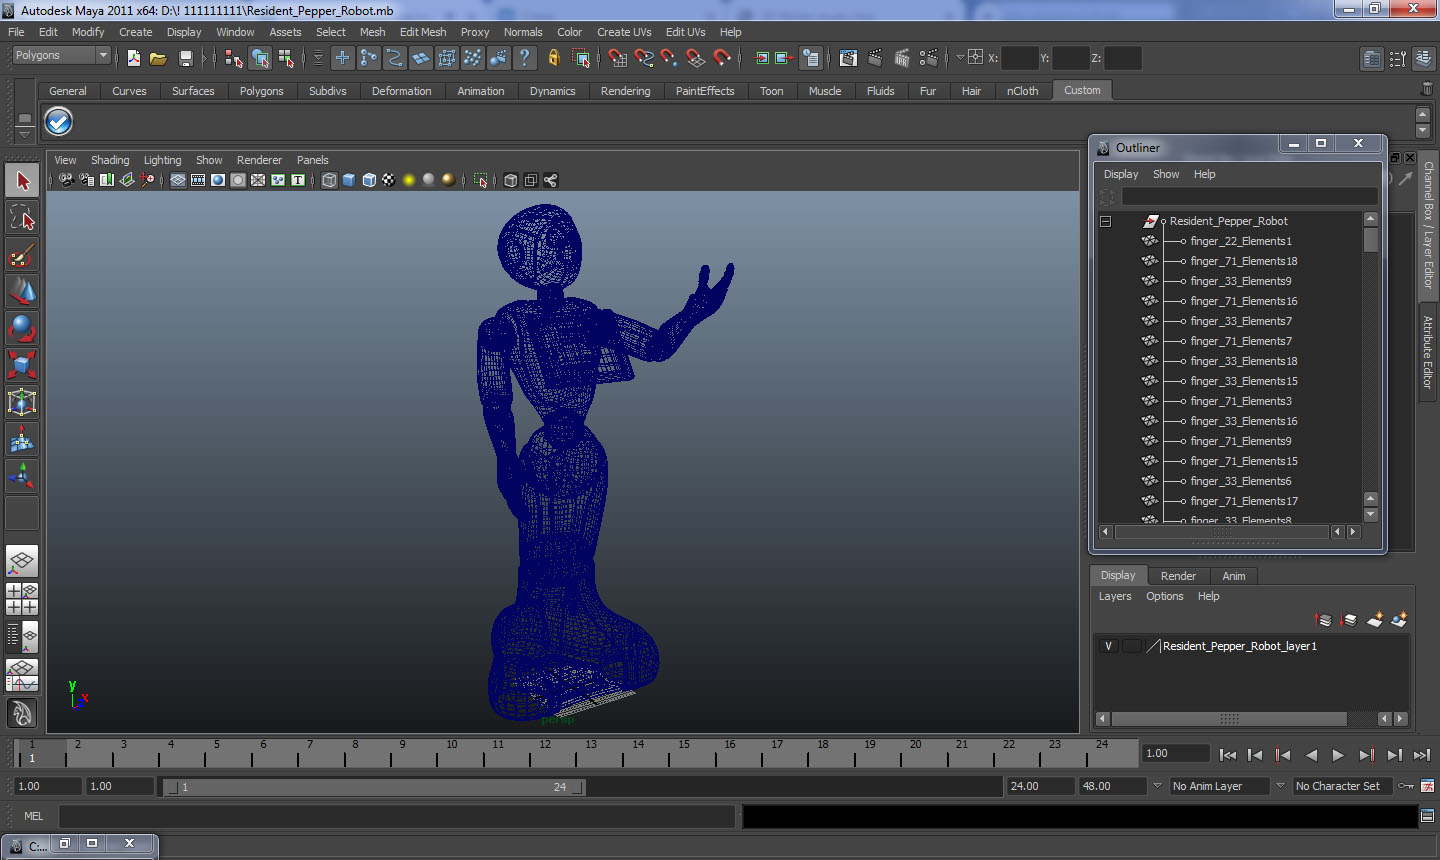Open the selection mask dropdown menu

pyautogui.click(x=318, y=58)
